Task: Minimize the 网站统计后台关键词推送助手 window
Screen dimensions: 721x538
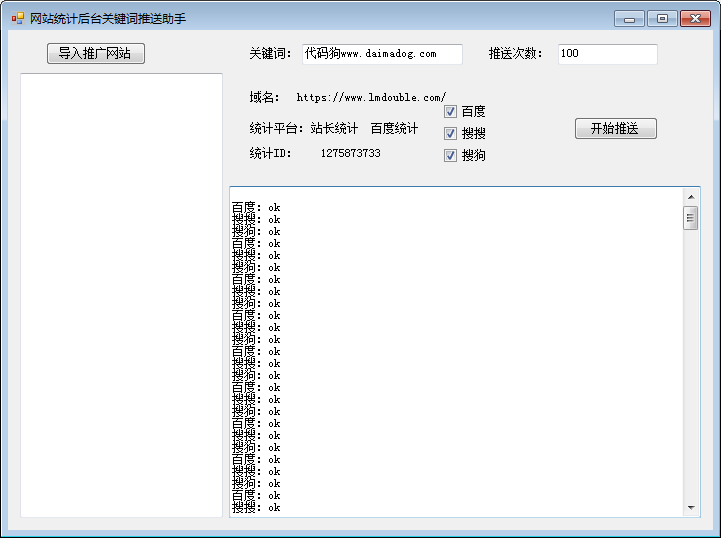Action: (x=629, y=19)
